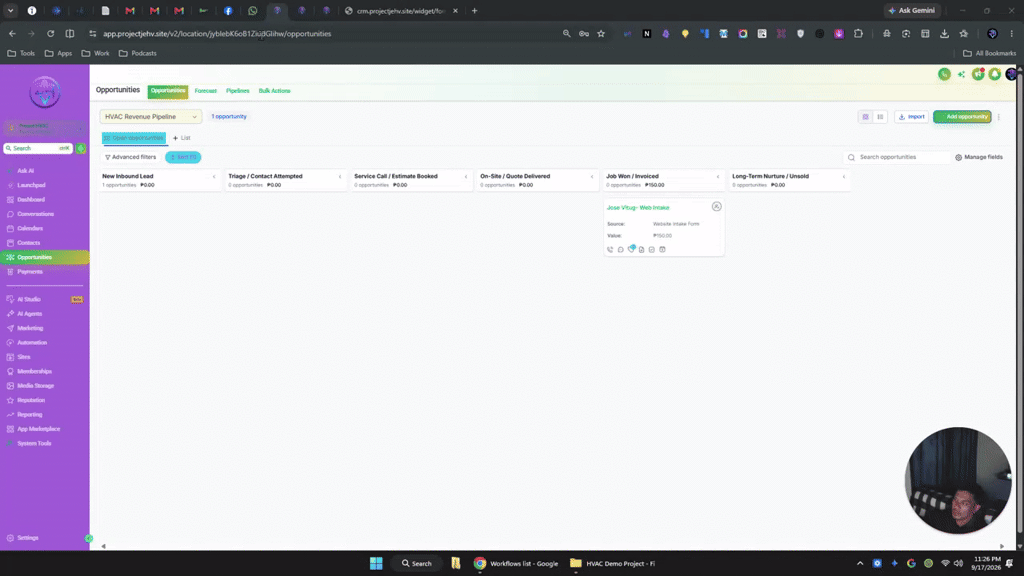Click the green quick-action button beside sidebar search
Viewport: 1024px width, 576px height.
click(x=81, y=148)
